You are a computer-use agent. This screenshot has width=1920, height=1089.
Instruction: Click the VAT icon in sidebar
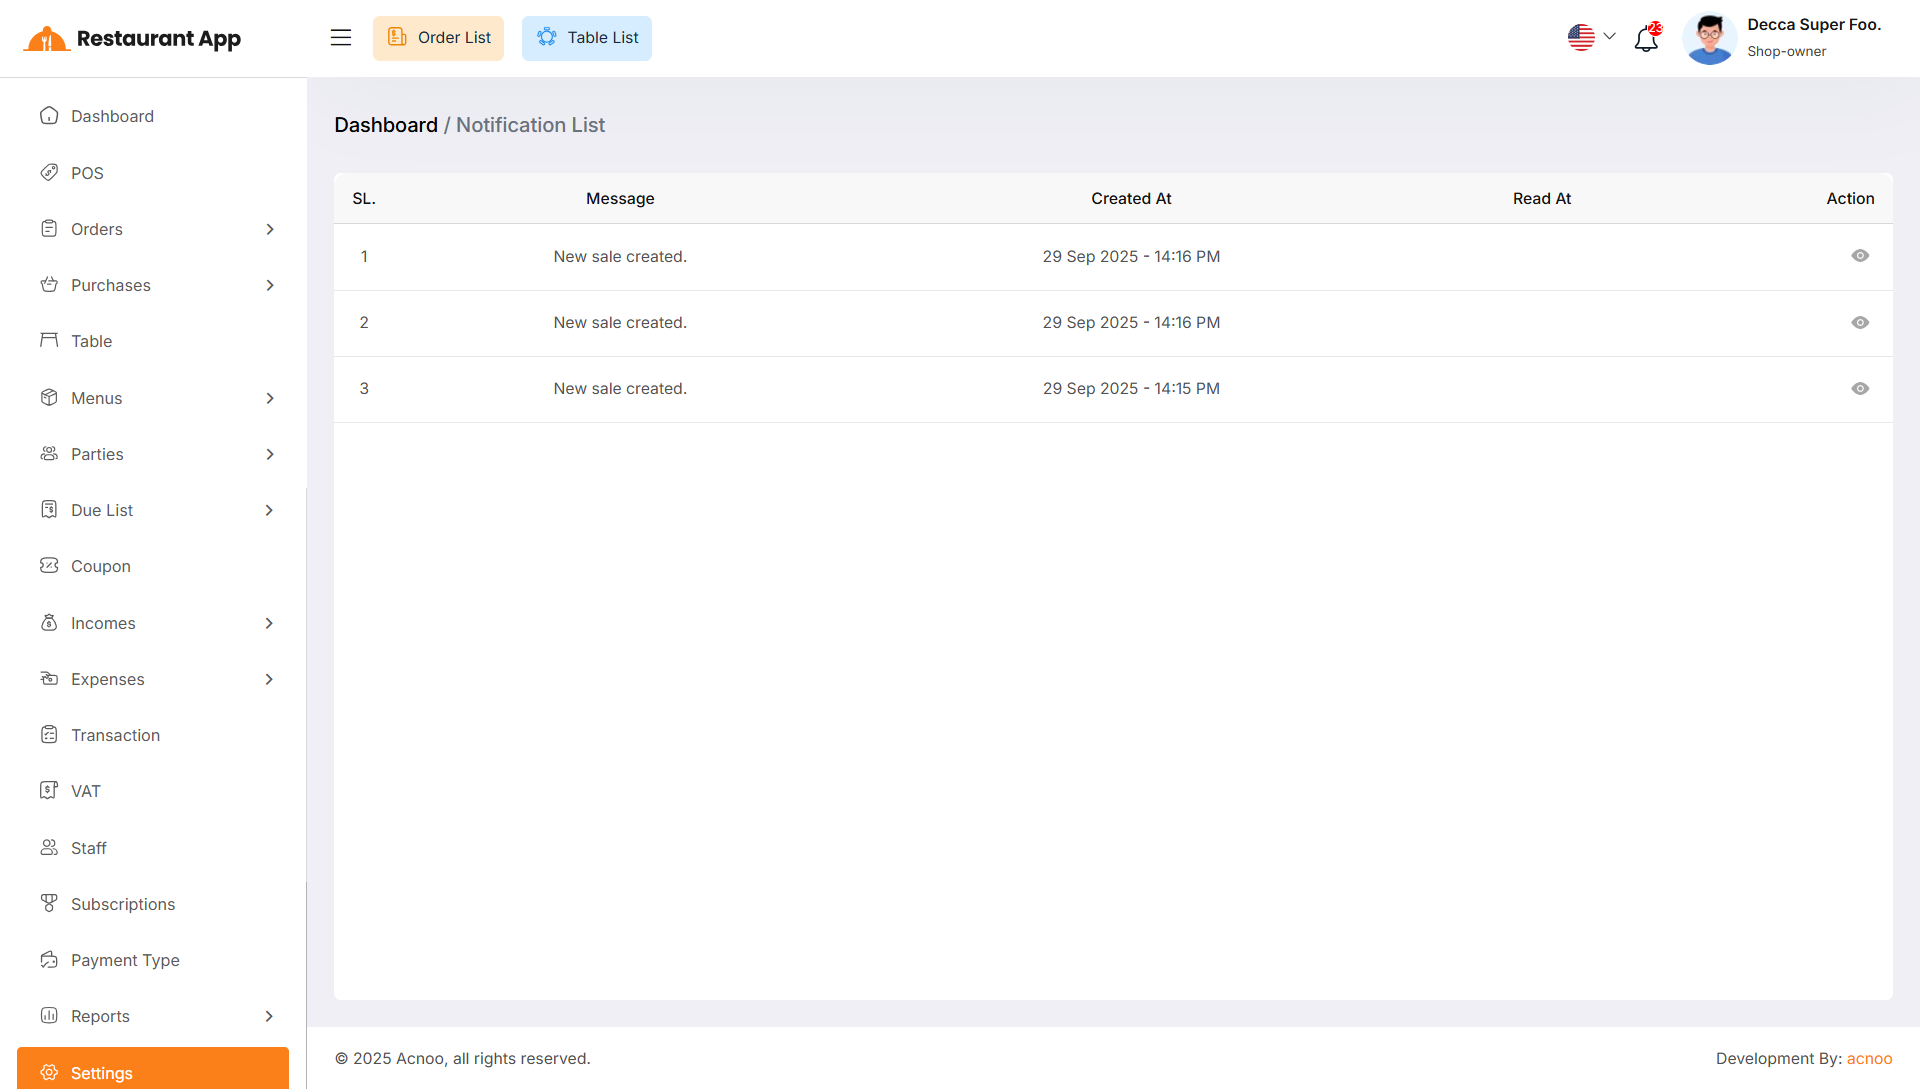[x=49, y=791]
